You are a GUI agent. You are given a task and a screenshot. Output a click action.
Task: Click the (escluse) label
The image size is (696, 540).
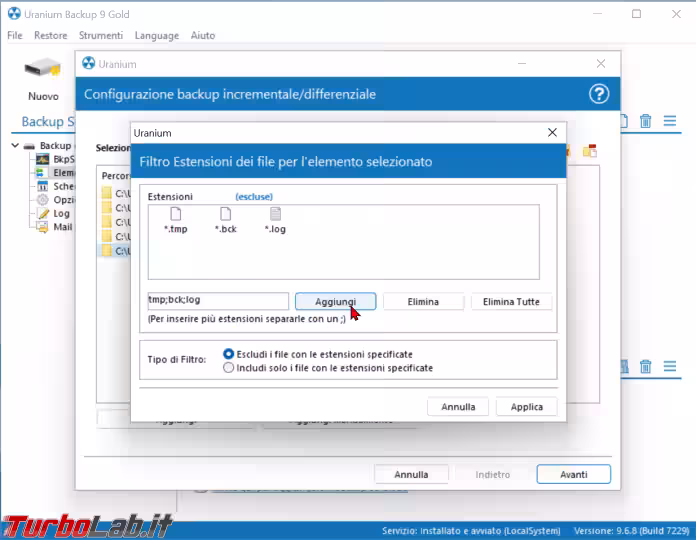pyautogui.click(x=254, y=197)
